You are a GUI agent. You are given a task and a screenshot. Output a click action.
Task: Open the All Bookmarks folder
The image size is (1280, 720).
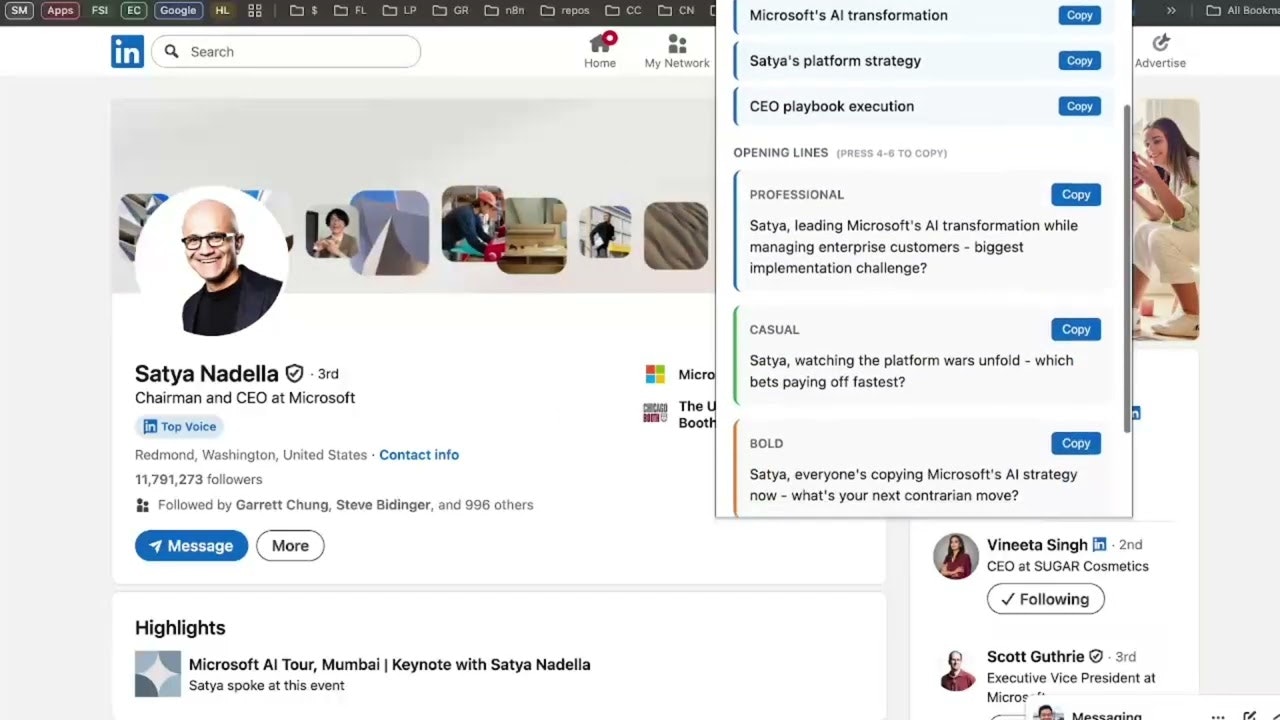click(1241, 10)
